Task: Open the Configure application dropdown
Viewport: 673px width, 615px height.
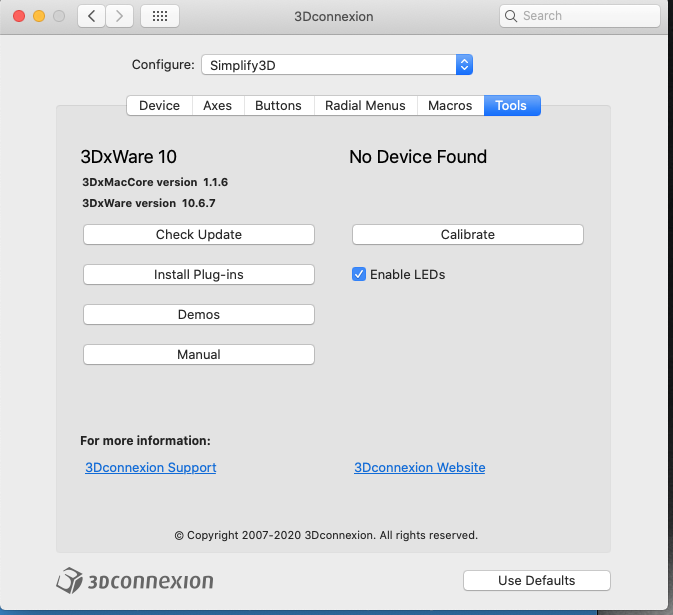Action: pos(337,65)
